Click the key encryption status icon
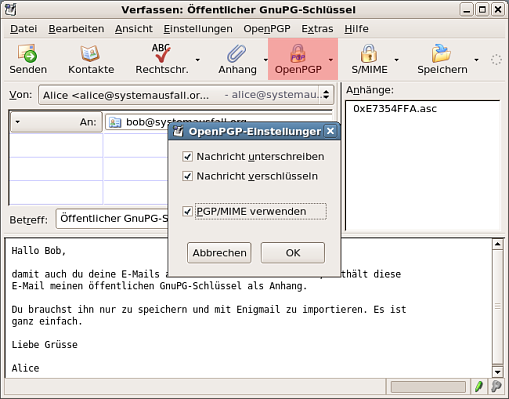The image size is (509, 399). (496, 387)
